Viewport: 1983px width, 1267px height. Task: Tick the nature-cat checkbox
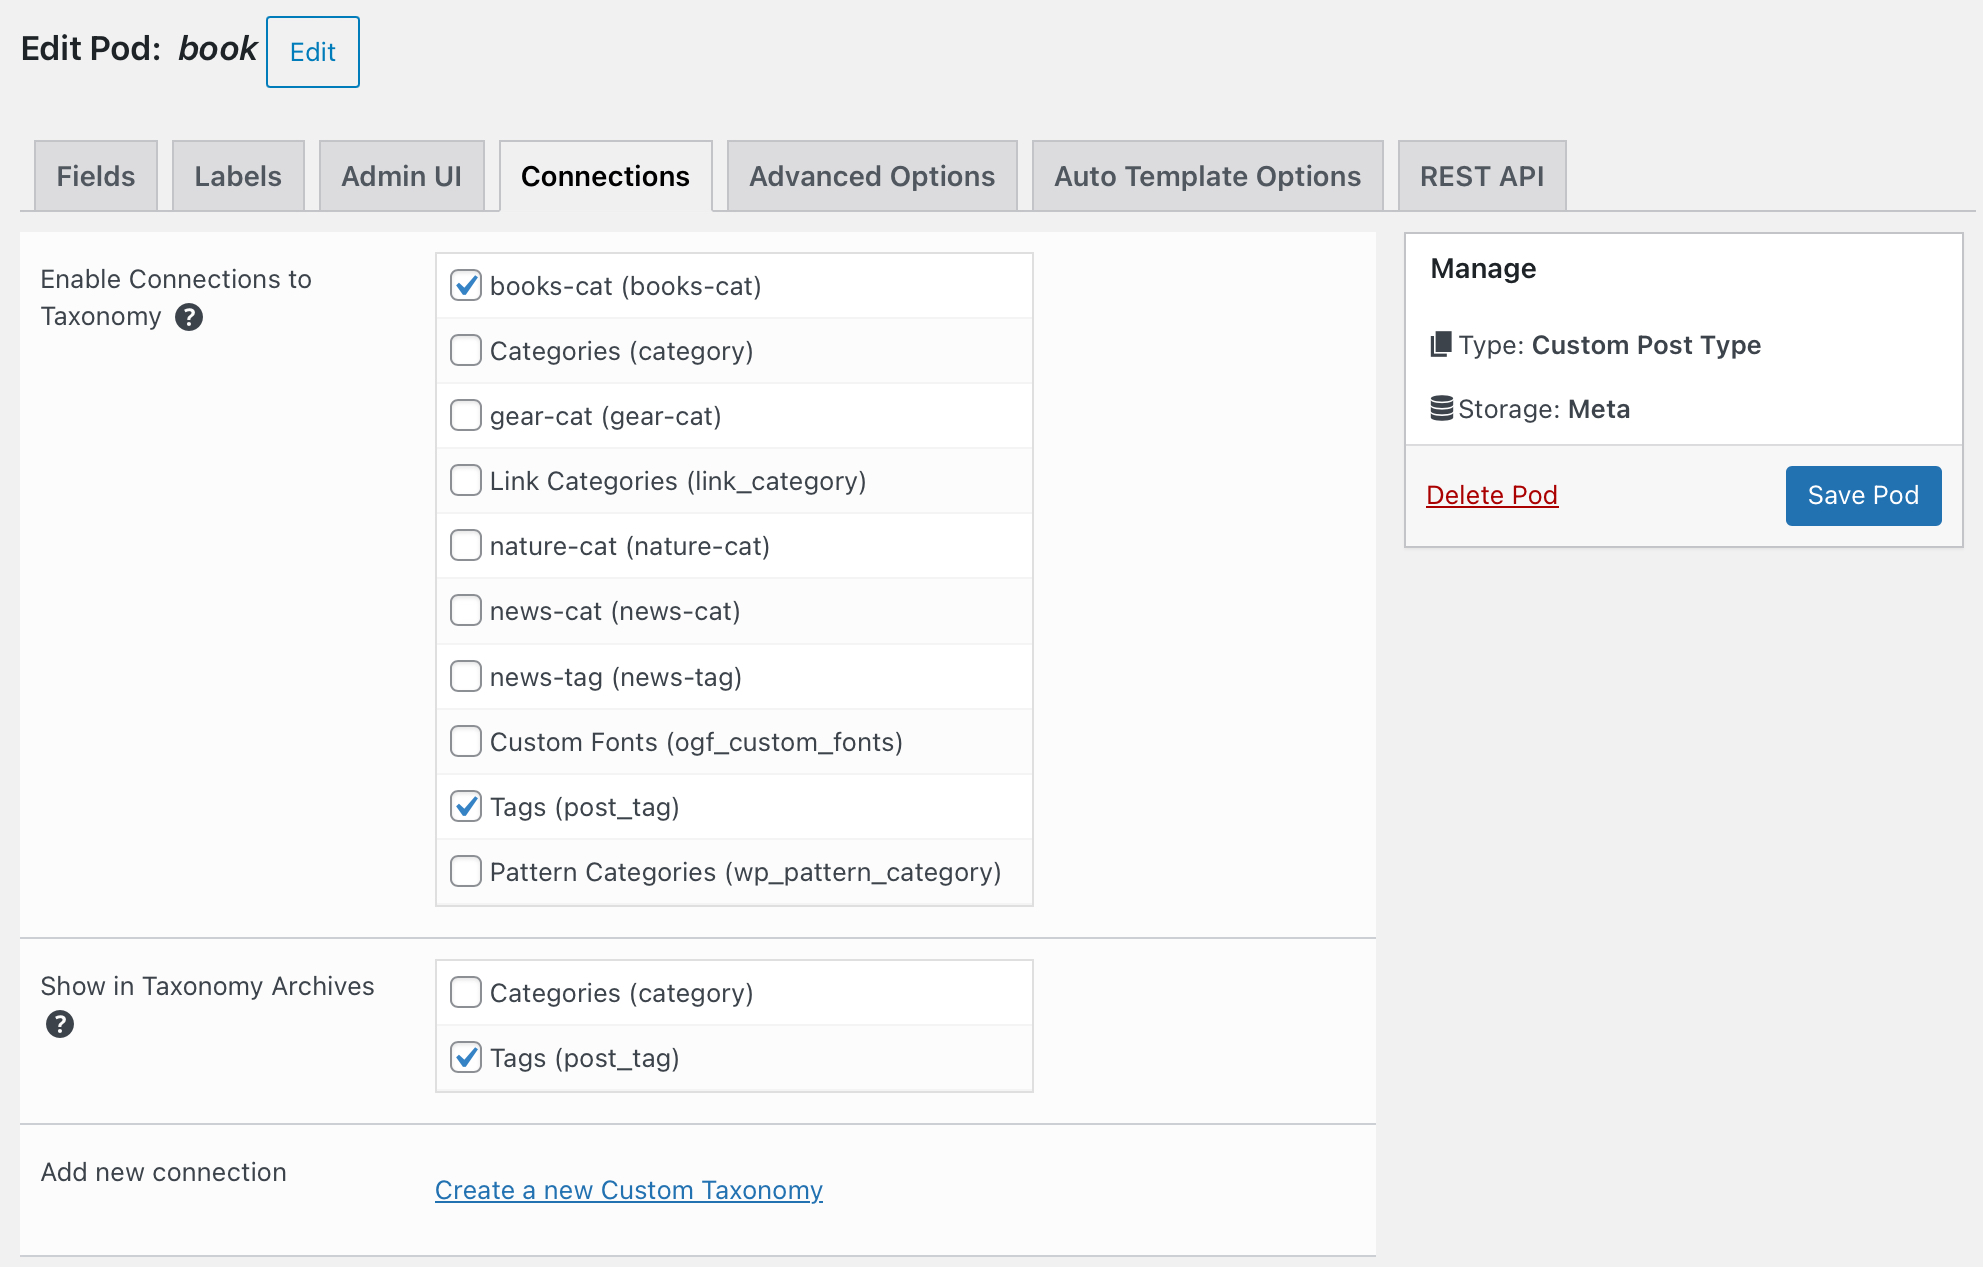pos(466,546)
